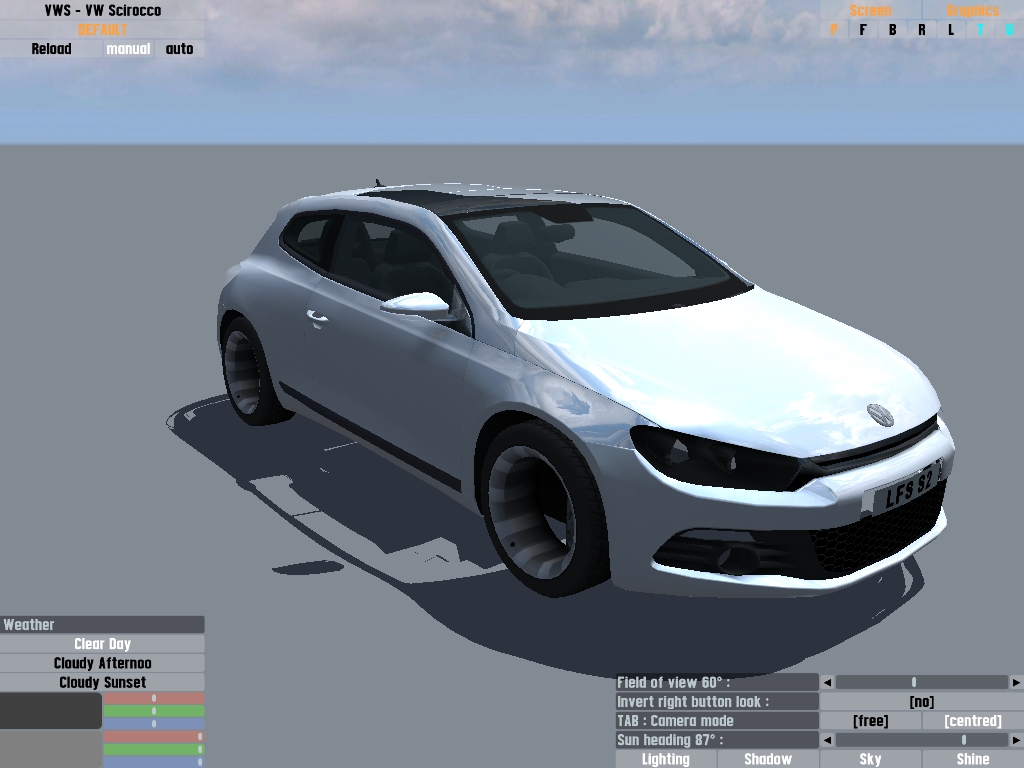This screenshot has width=1024, height=768.
Task: Click the dark grey colour swatch
Action: click(x=51, y=711)
